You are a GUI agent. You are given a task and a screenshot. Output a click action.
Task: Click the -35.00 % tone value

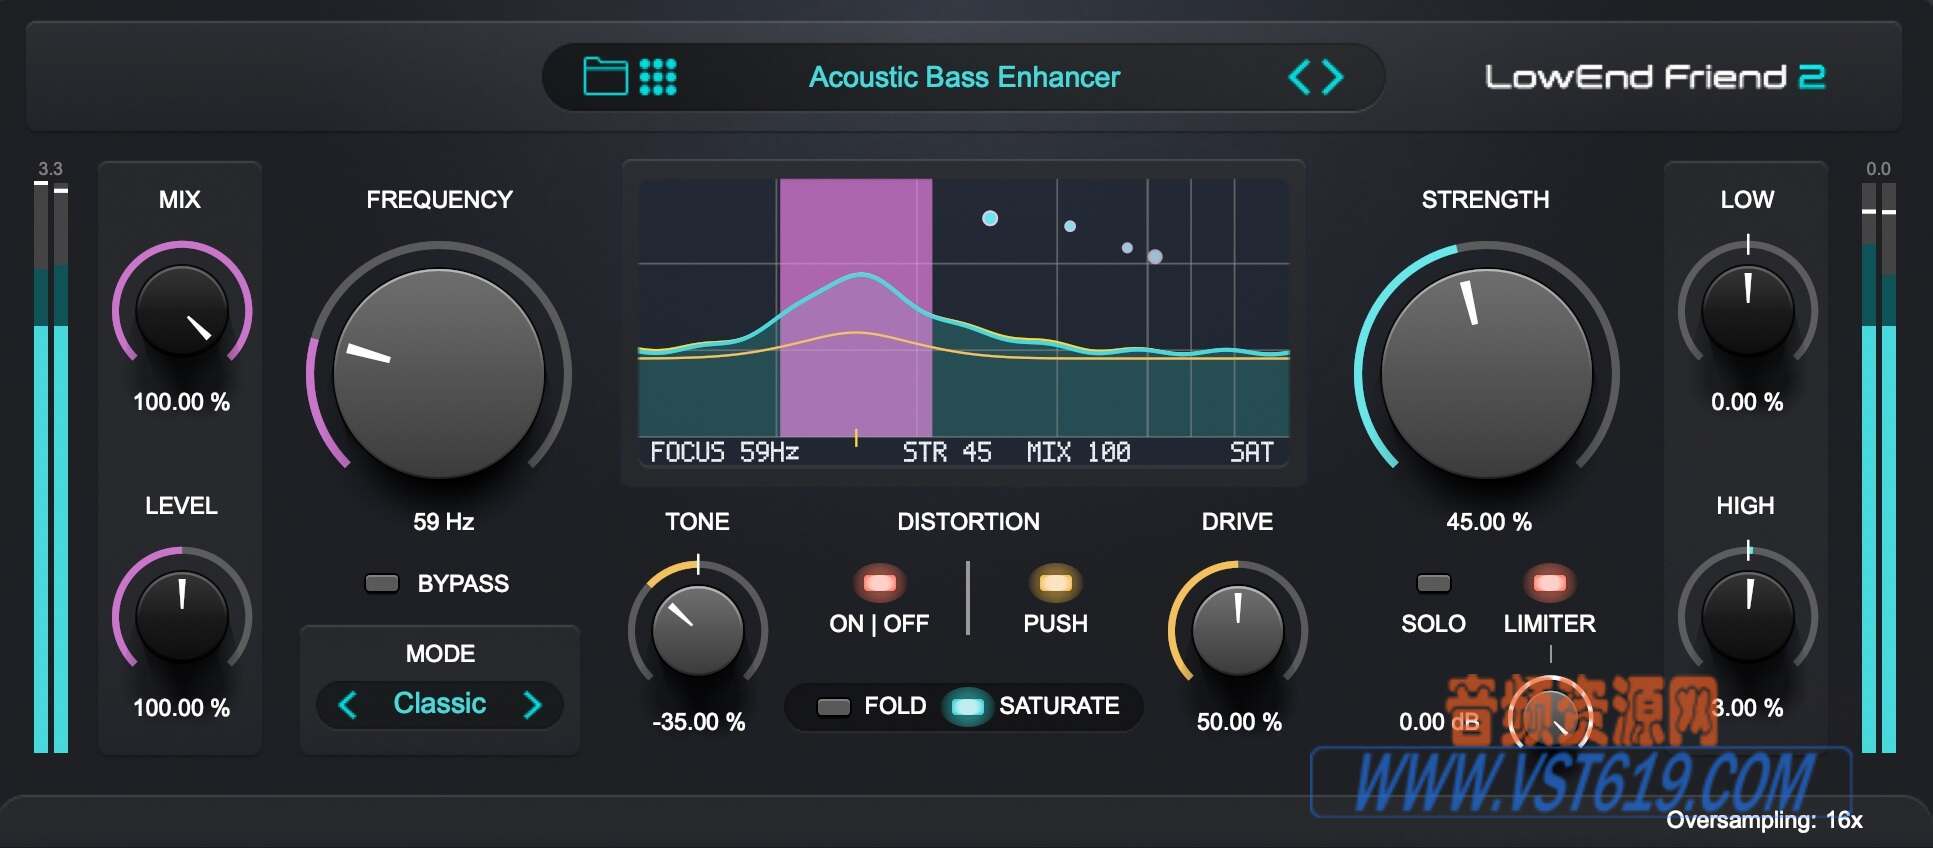[698, 722]
